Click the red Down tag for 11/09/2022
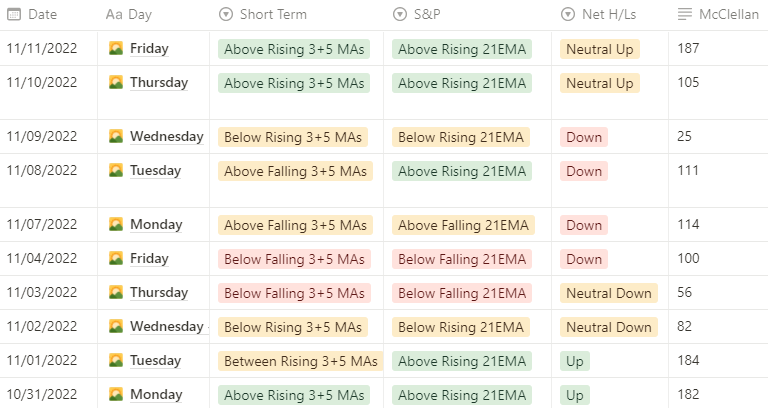The image size is (768, 408). pos(584,137)
